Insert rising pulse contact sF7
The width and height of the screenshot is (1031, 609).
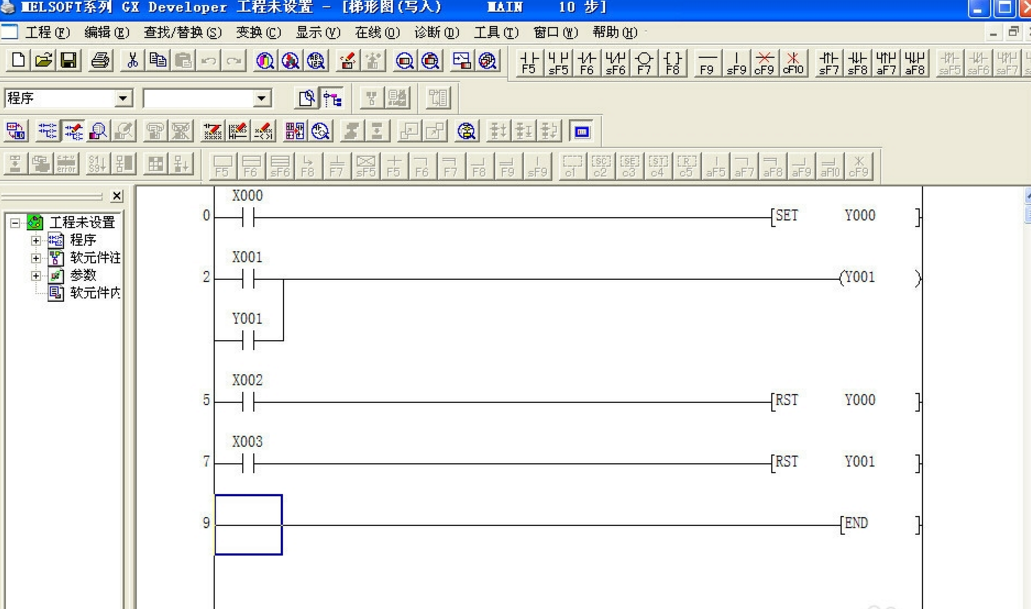pyautogui.click(x=829, y=62)
